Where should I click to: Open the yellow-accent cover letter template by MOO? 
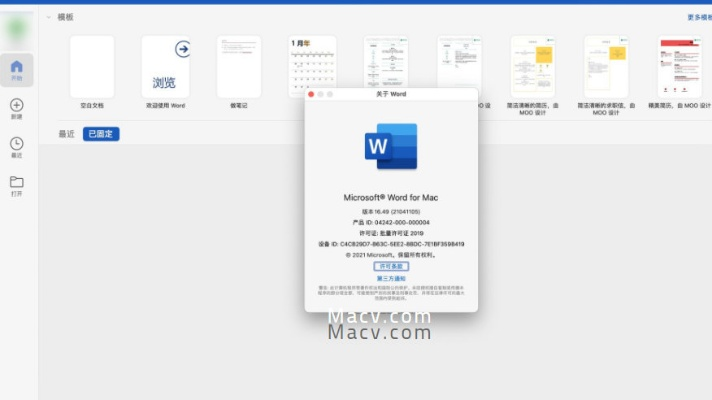tap(606, 67)
